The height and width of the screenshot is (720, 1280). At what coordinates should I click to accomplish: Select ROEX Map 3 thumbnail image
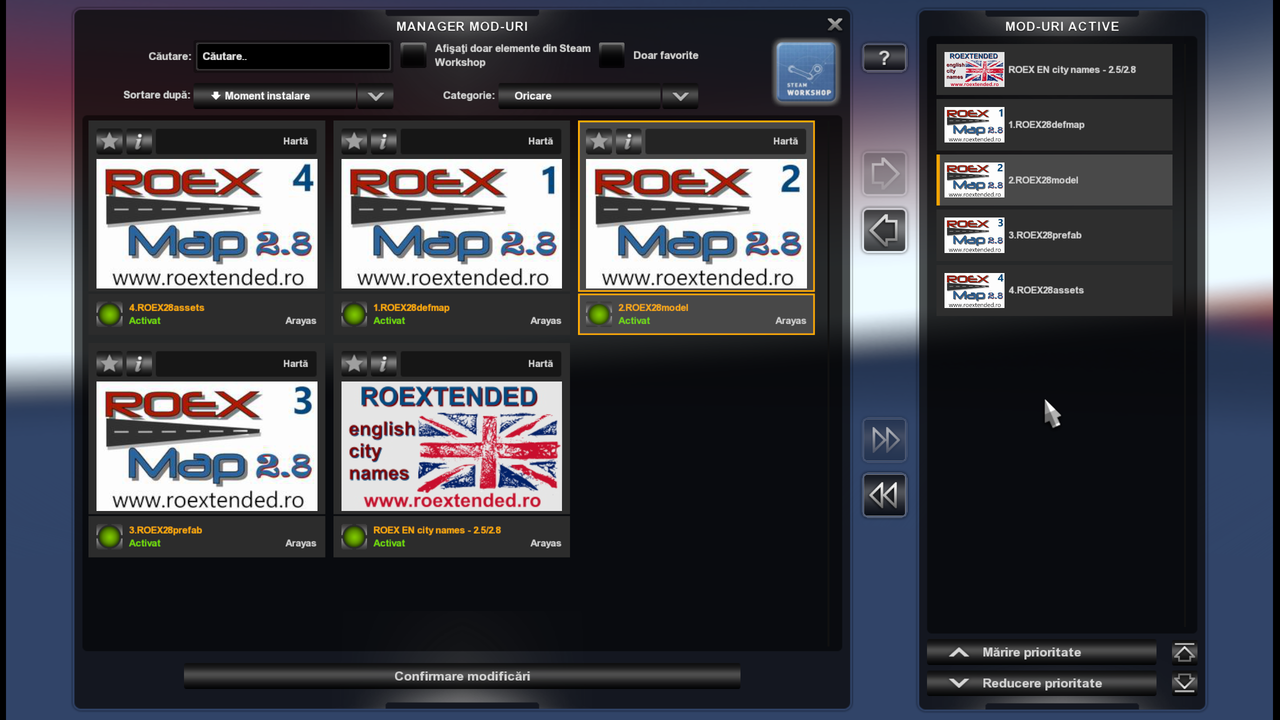pyautogui.click(x=207, y=446)
